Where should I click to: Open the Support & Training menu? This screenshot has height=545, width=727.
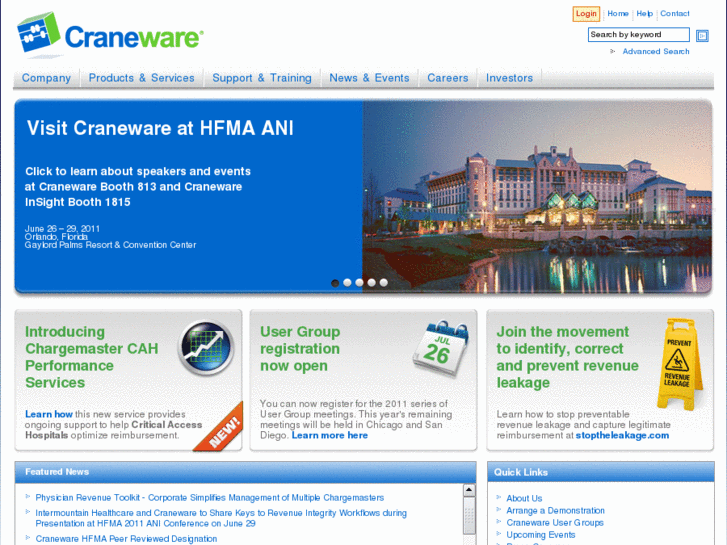tap(262, 78)
